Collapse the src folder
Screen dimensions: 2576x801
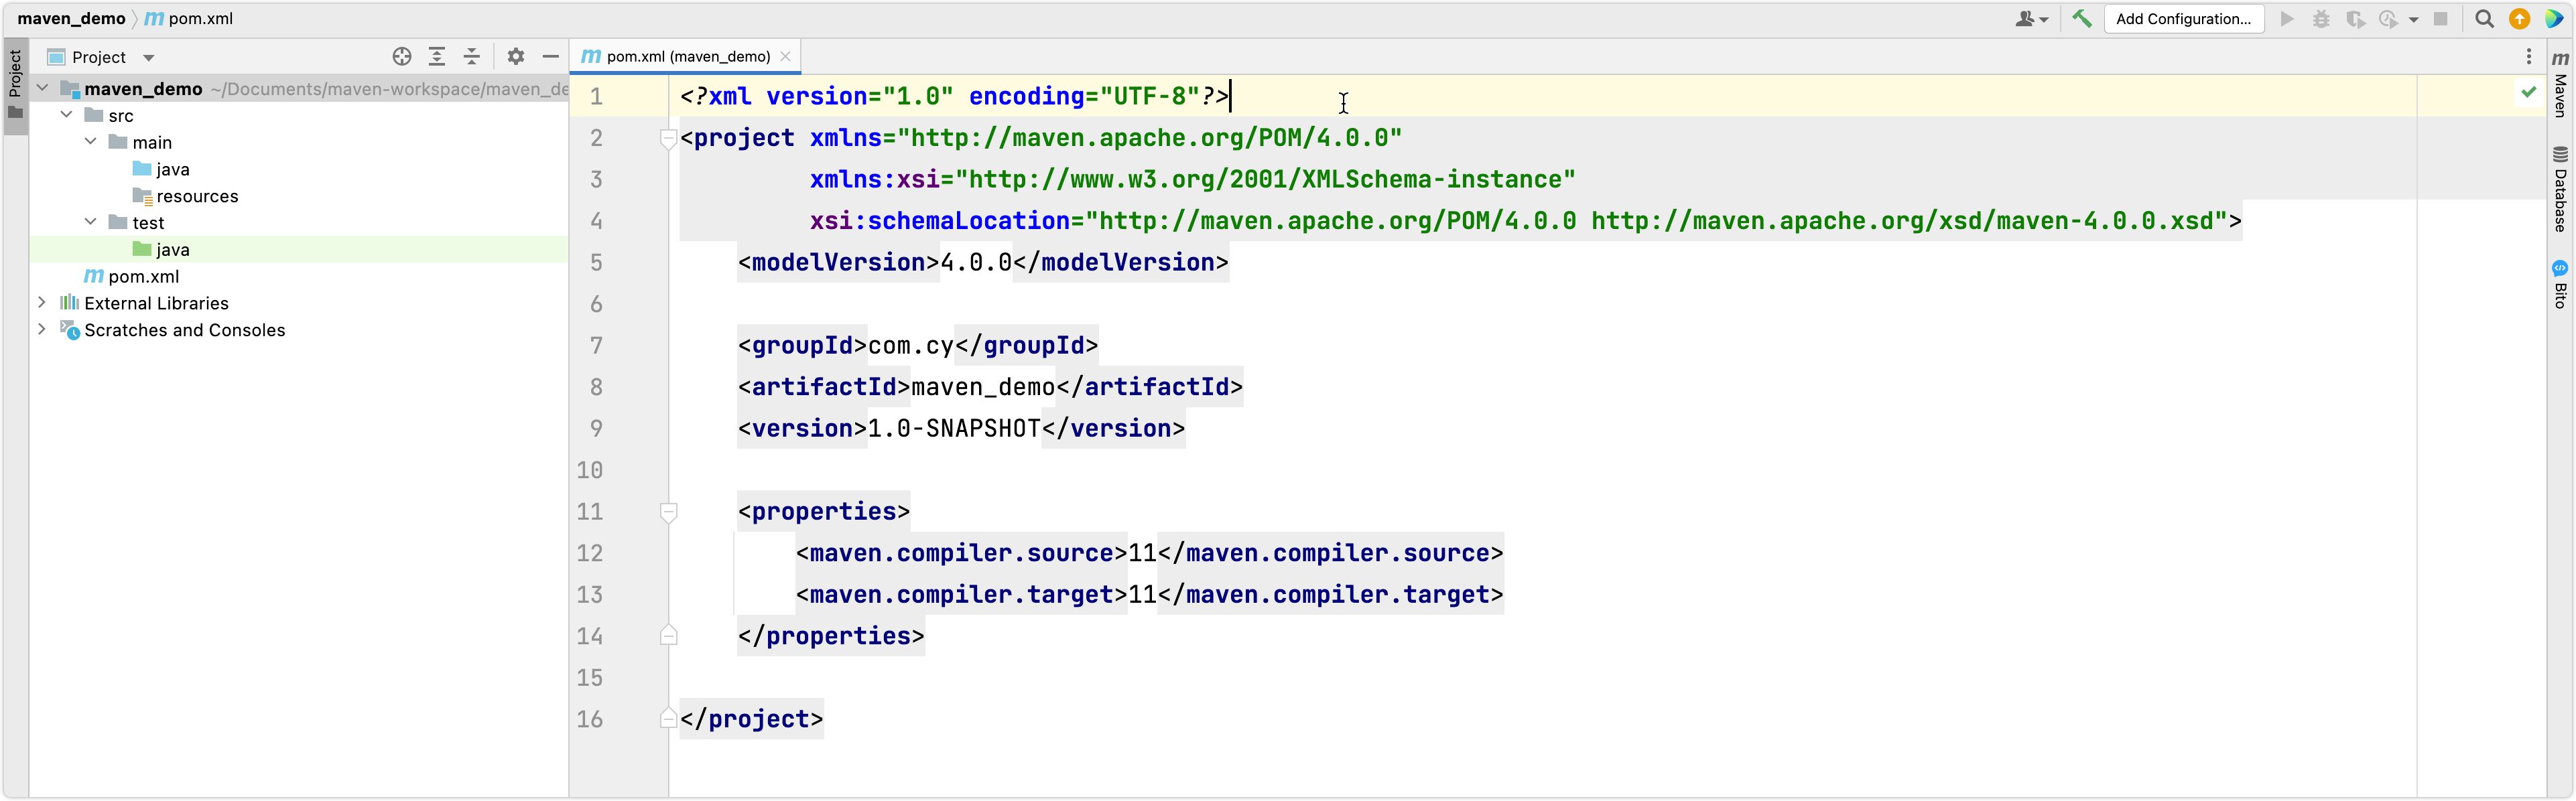point(66,115)
